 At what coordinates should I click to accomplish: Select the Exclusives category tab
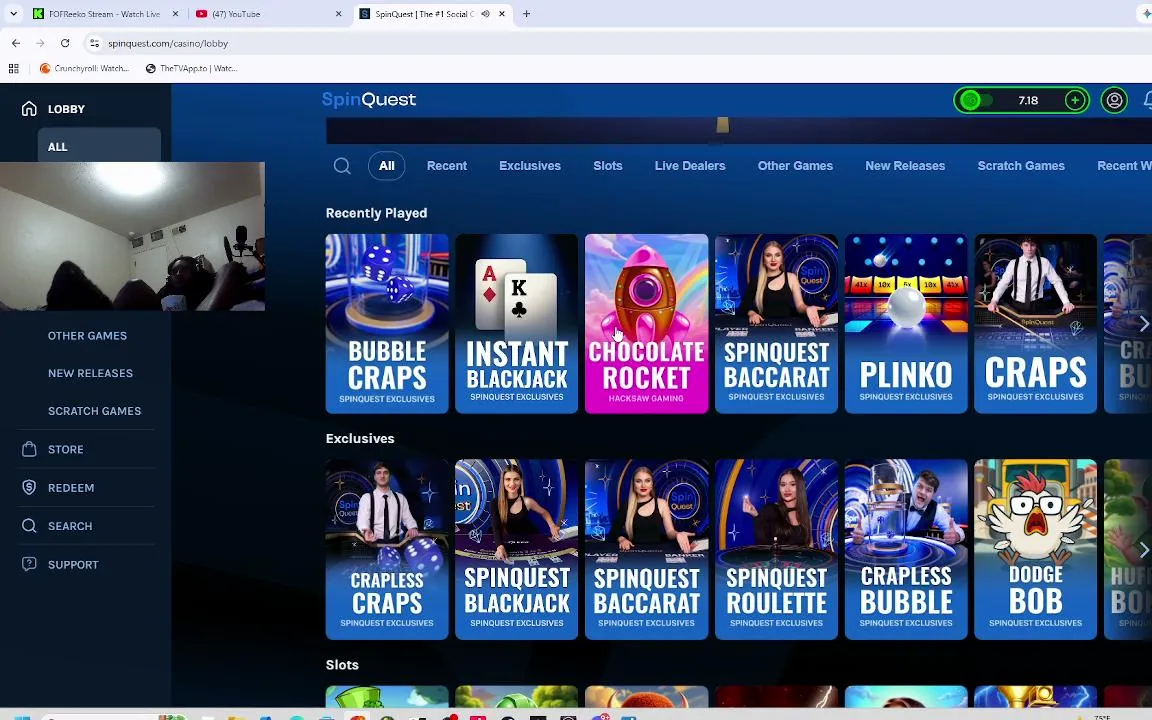pos(530,166)
